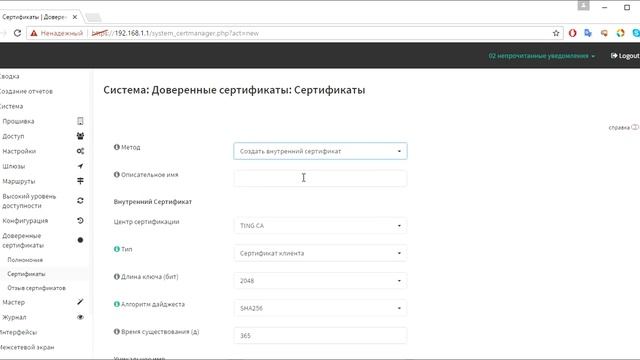Click the Opera extension icon in toolbar
The image size is (640, 360).
pyautogui.click(x=572, y=33)
